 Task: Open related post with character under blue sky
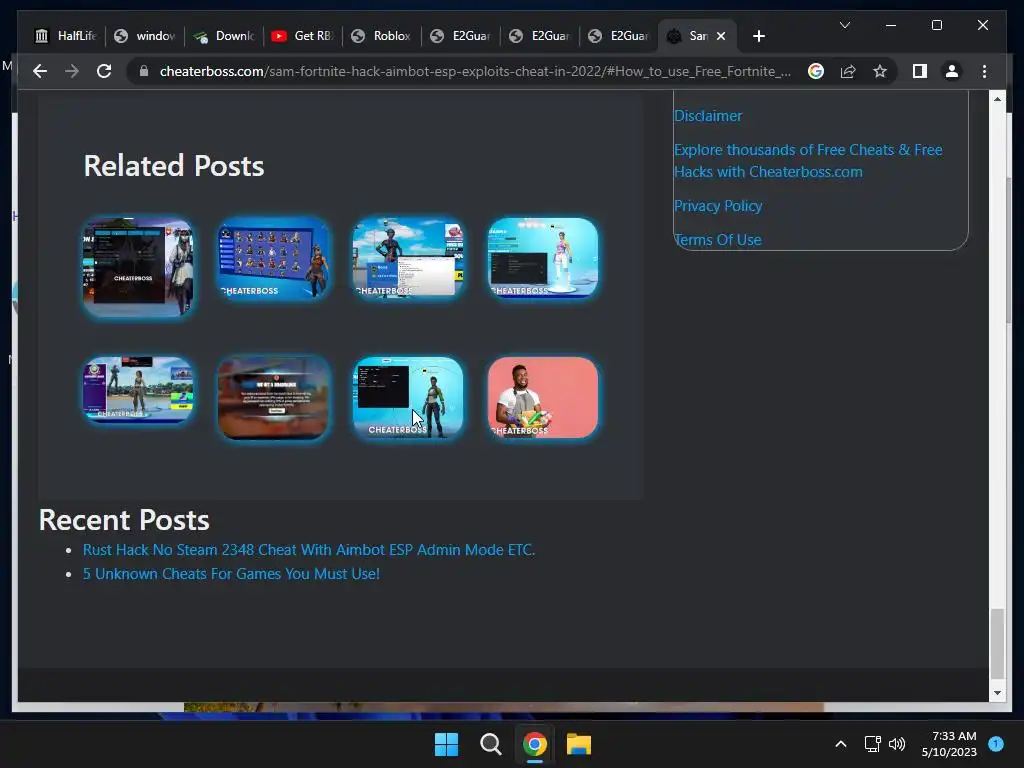coord(408,259)
